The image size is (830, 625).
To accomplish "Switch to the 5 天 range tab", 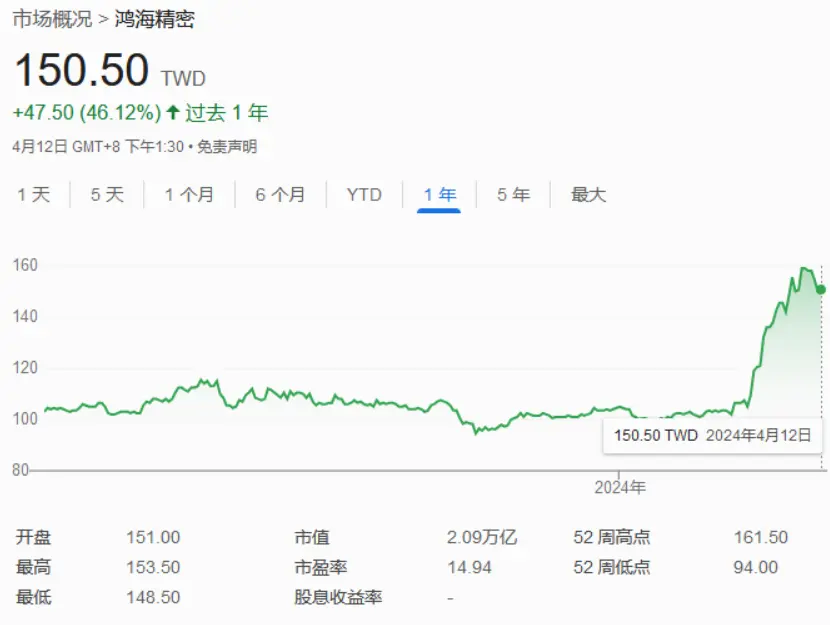I will tap(107, 195).
